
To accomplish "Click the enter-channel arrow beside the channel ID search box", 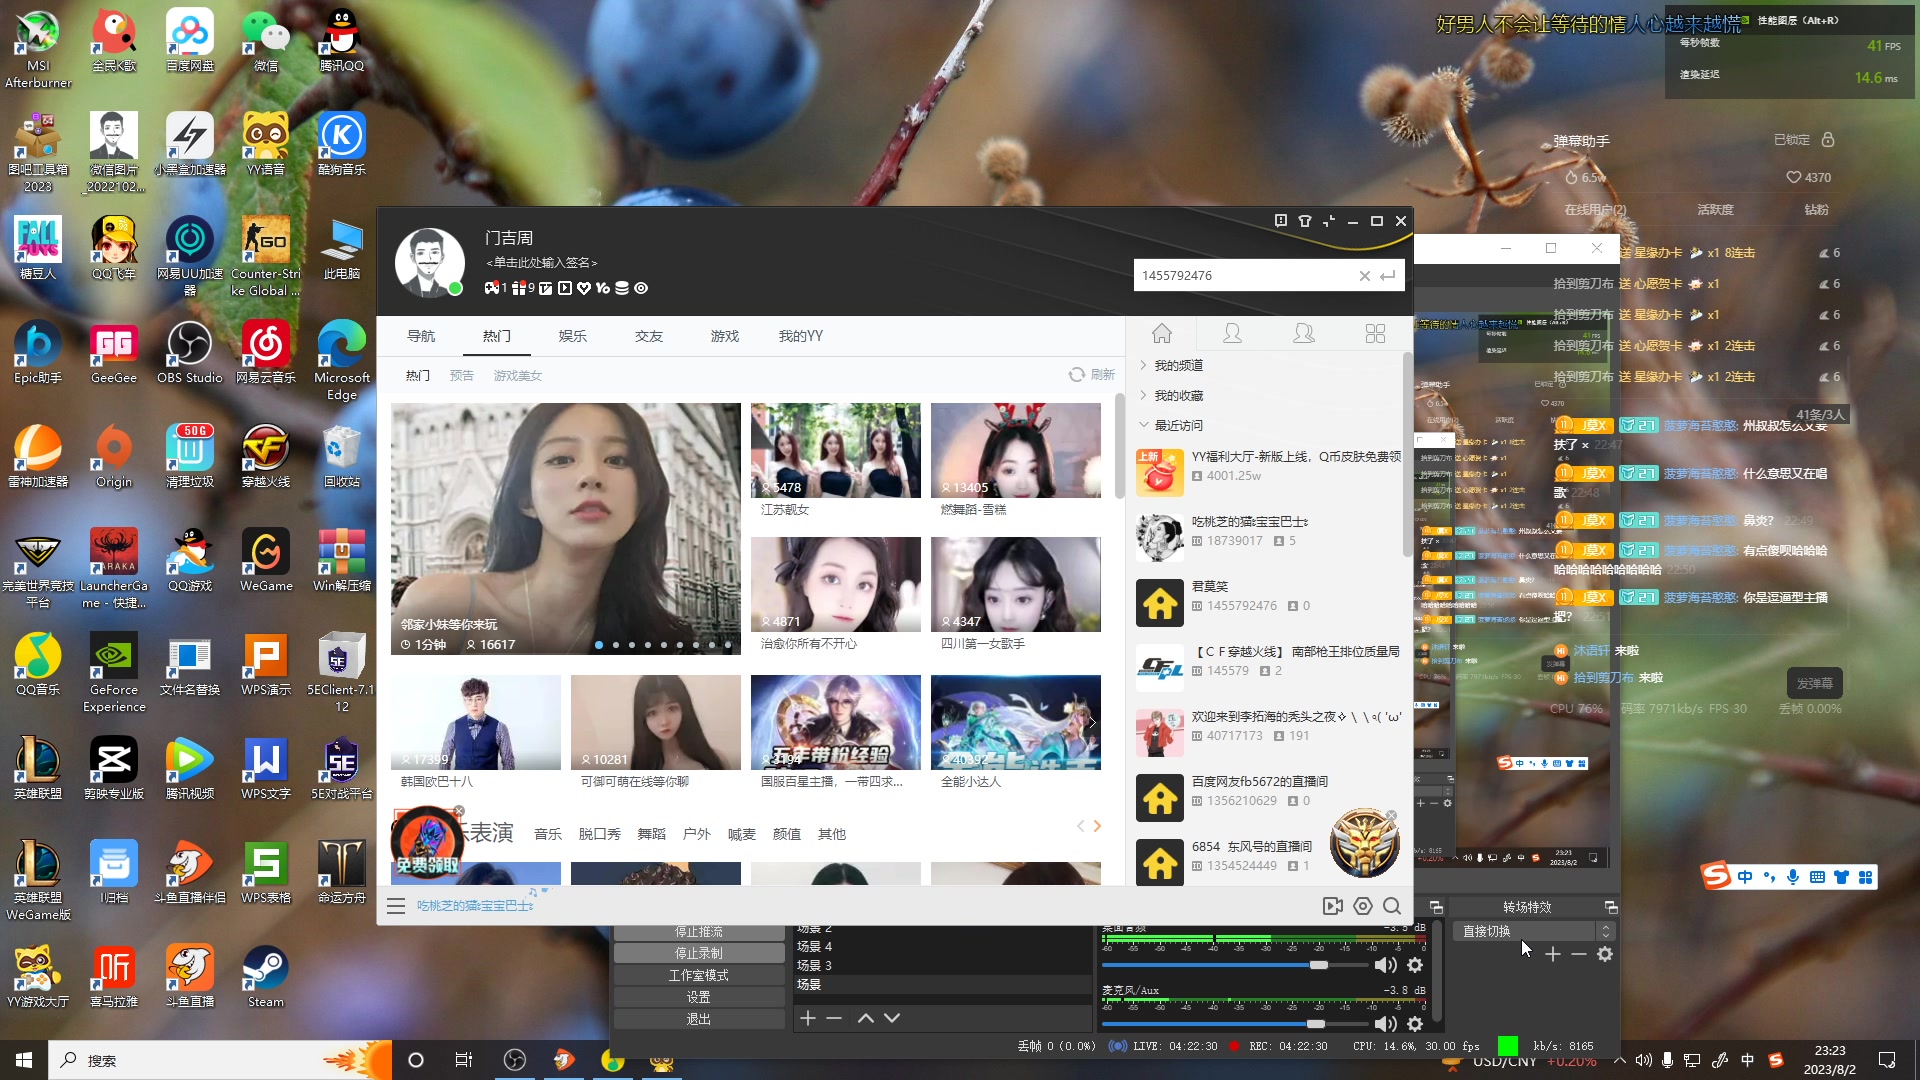I will 1388,276.
